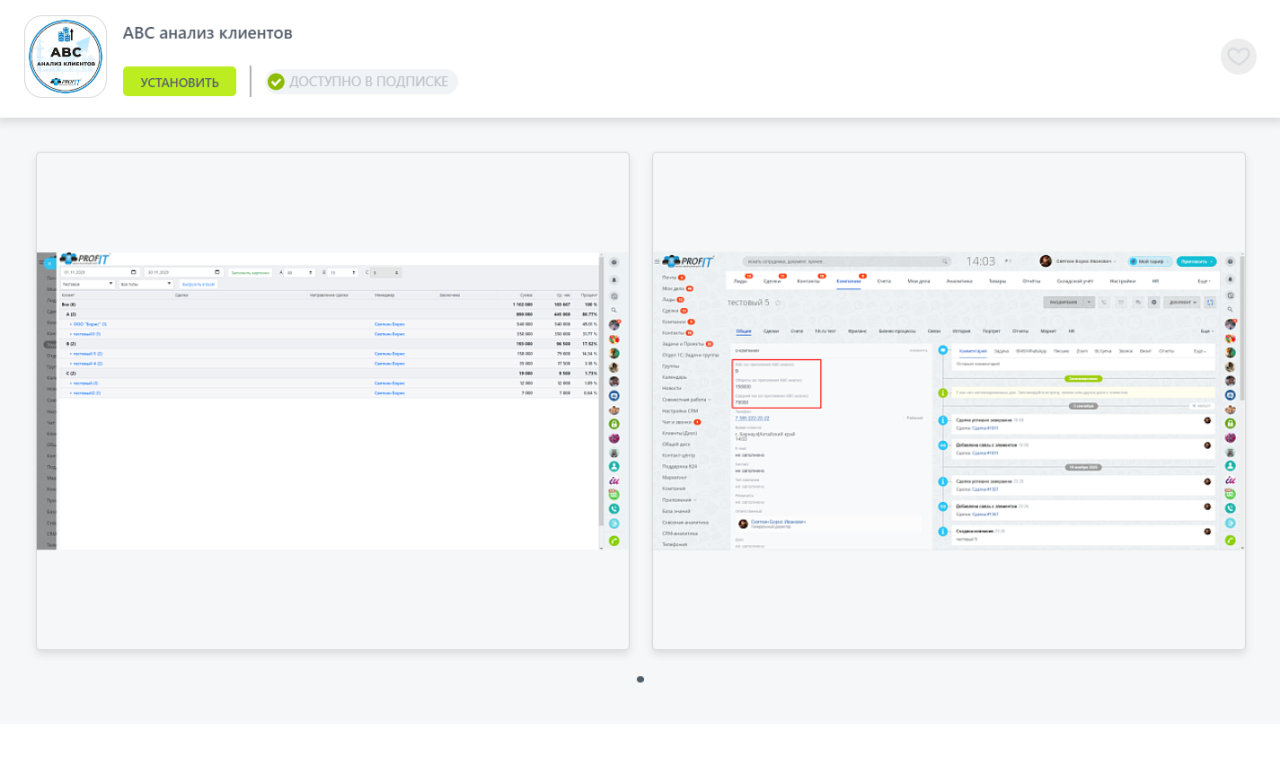Add the app to favorites via heart icon
This screenshot has height=775, width=1280.
click(x=1238, y=57)
